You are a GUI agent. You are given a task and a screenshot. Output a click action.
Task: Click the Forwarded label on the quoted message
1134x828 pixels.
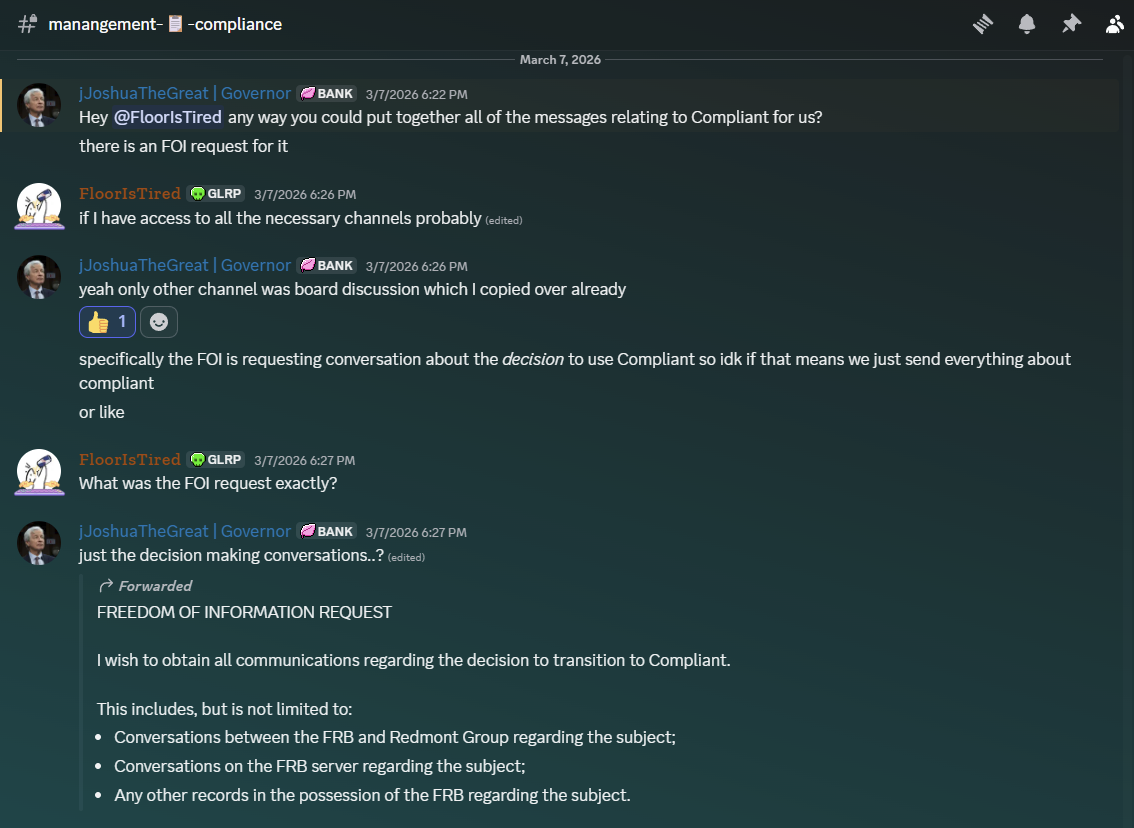point(154,586)
